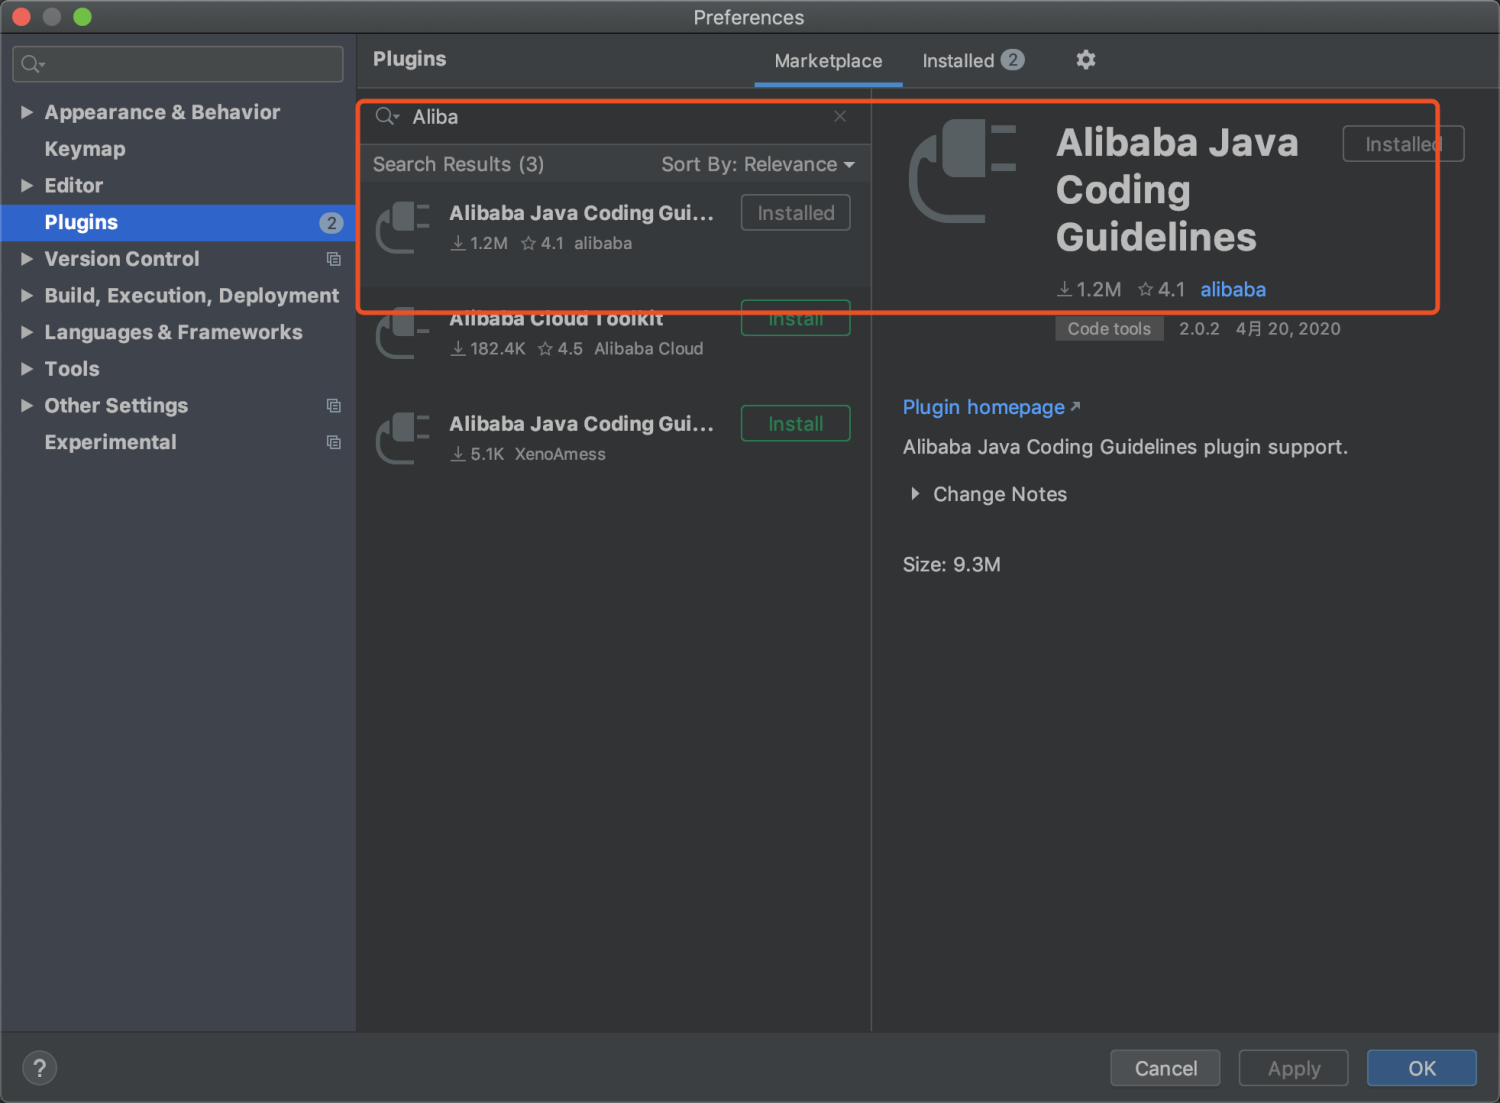Expand the Tools section

27,369
